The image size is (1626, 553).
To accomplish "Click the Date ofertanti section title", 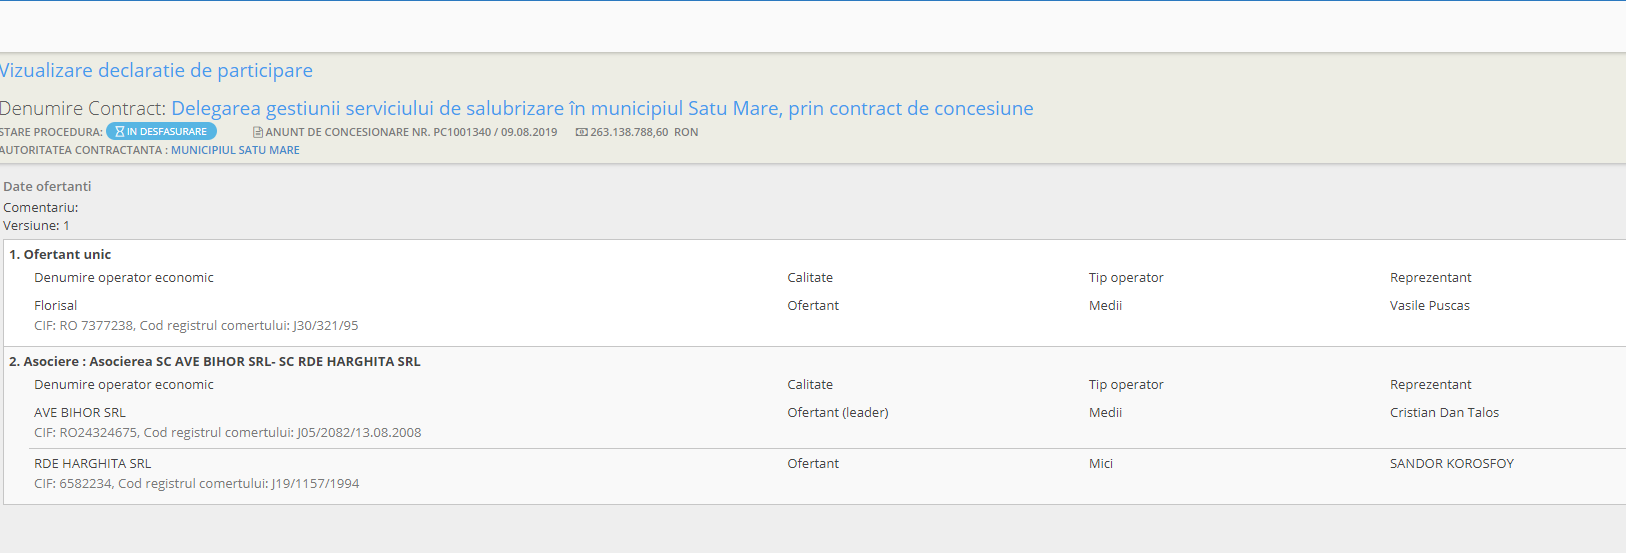I will [x=47, y=187].
